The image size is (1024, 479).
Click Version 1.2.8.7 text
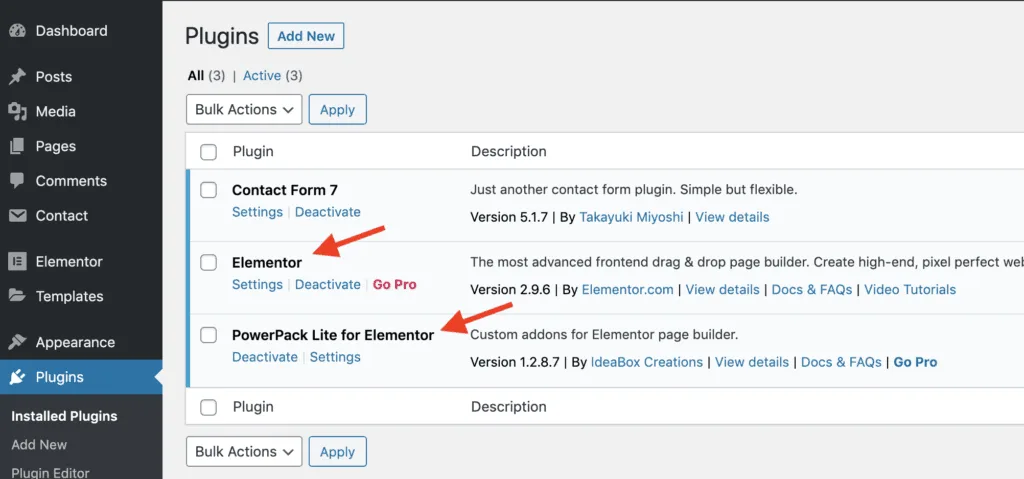(x=515, y=362)
